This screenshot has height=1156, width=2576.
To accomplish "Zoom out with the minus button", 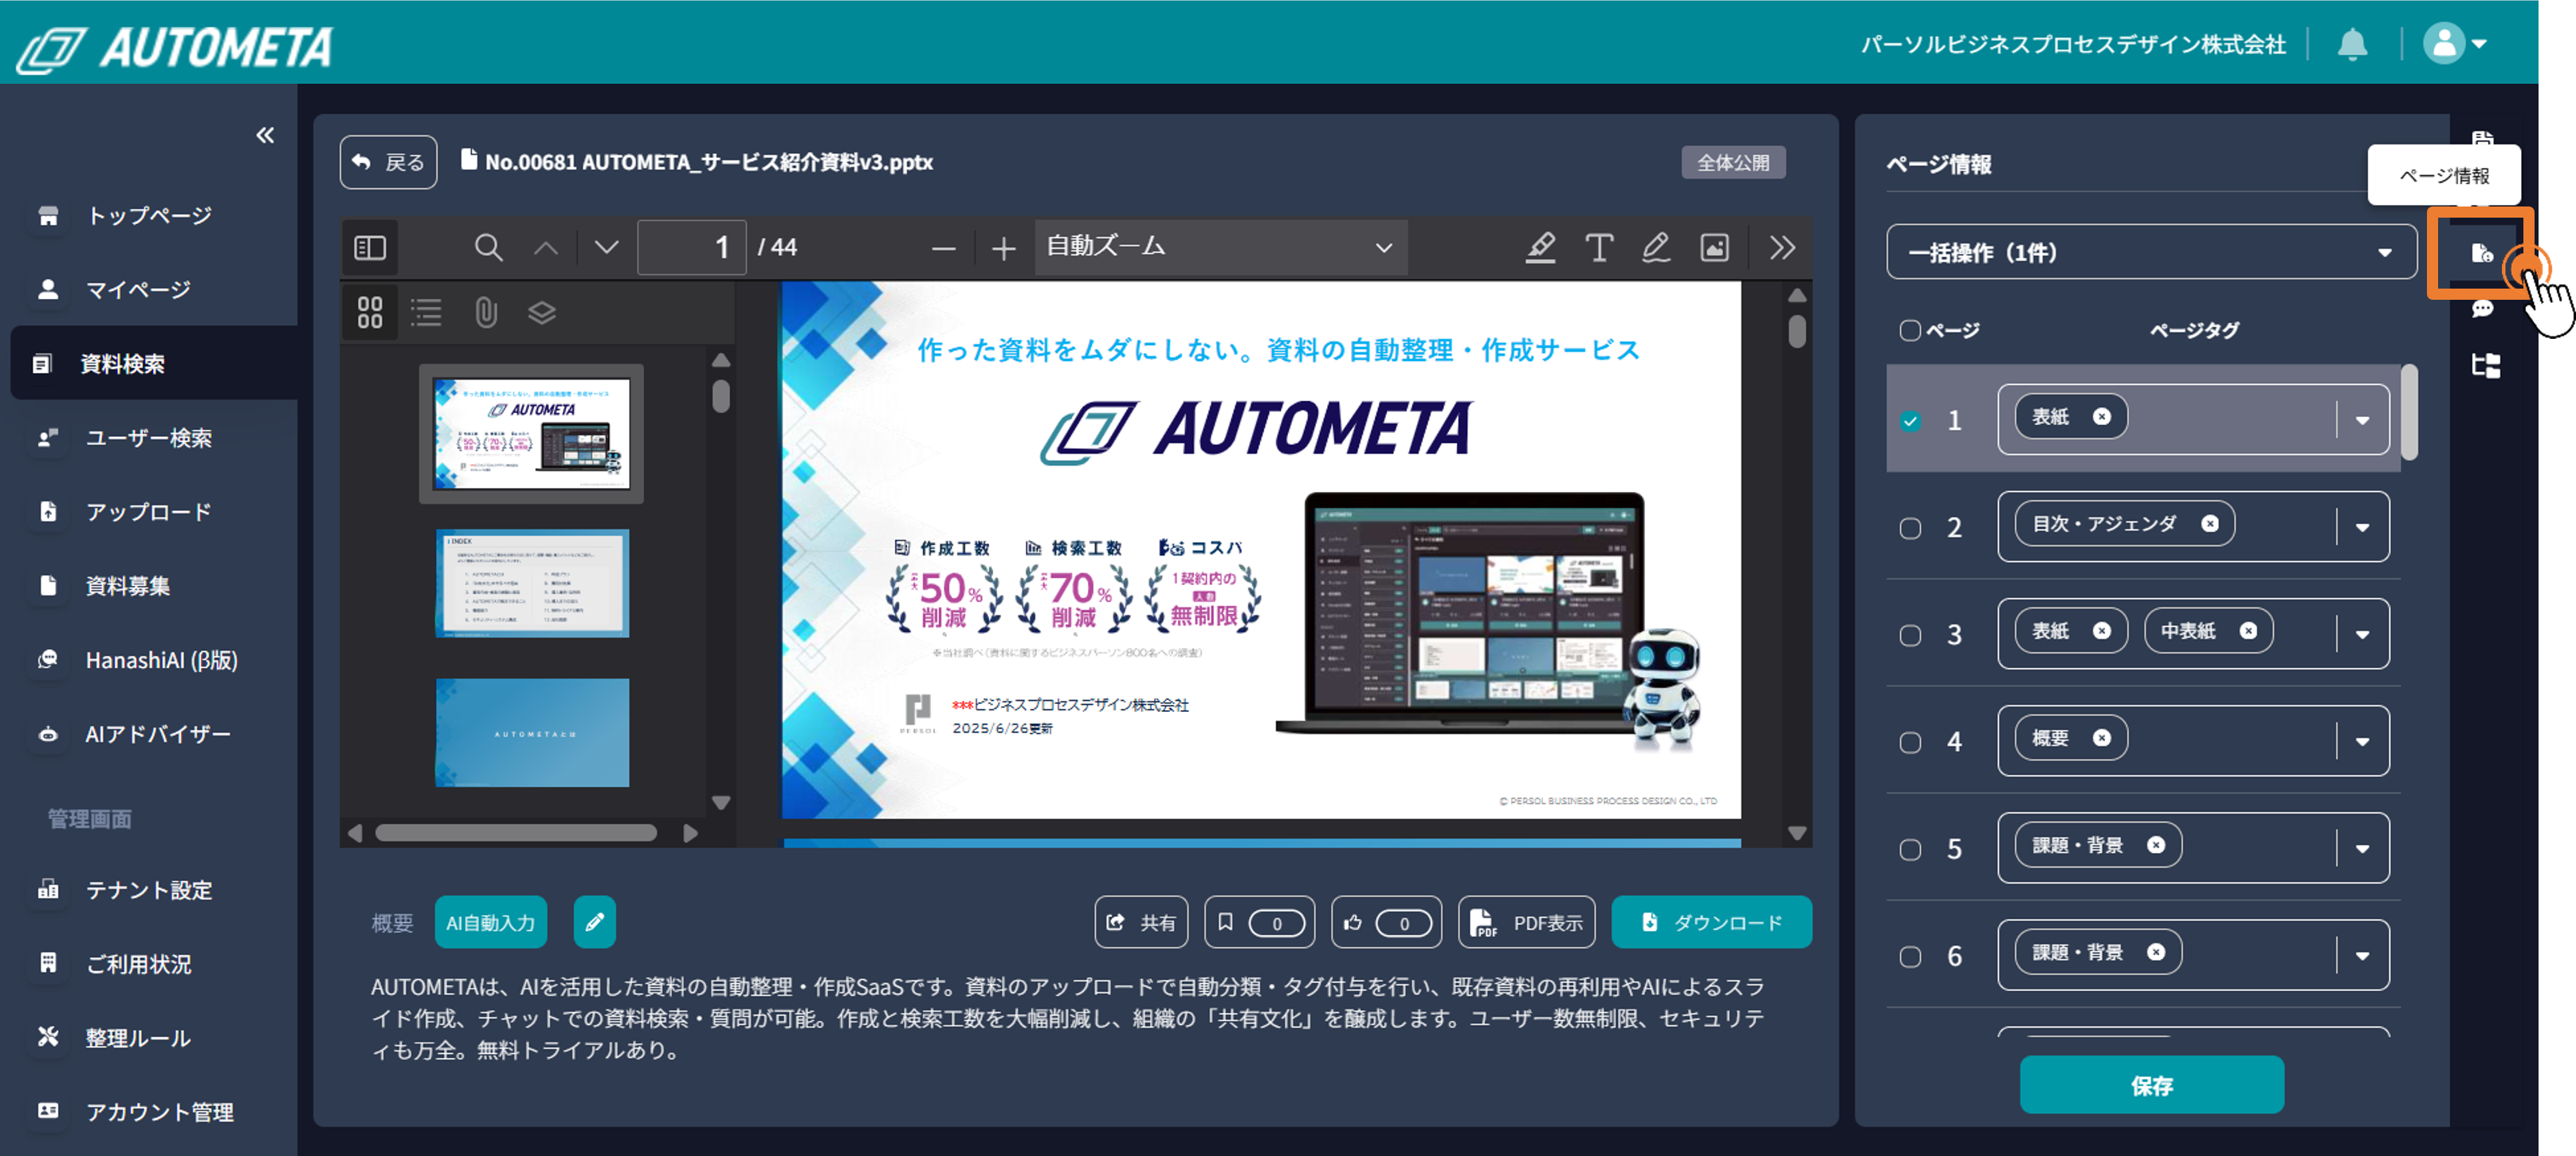I will [943, 248].
